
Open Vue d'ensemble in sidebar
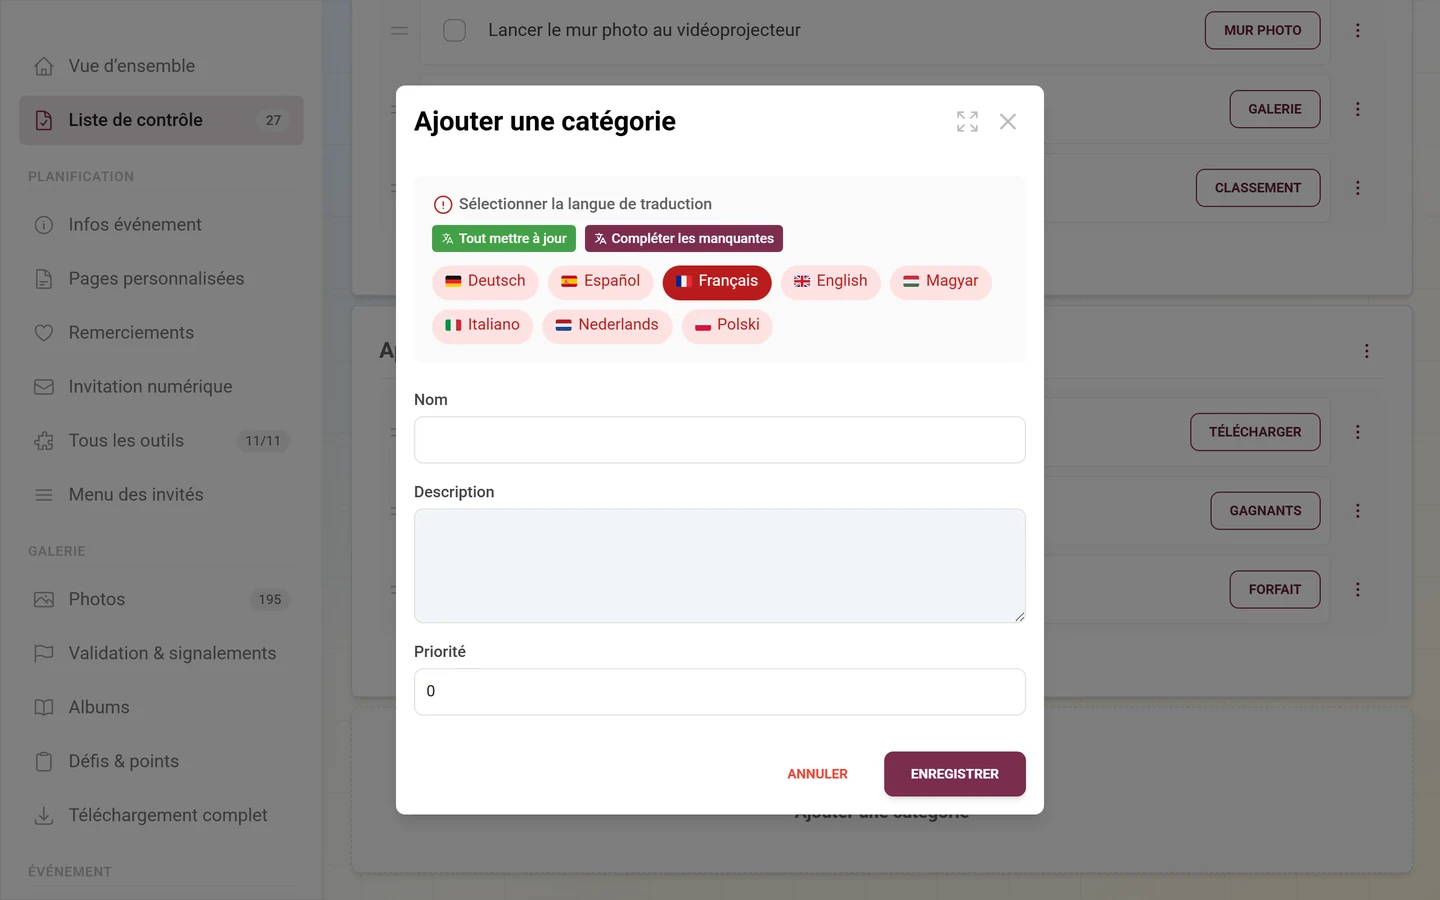tap(161, 66)
